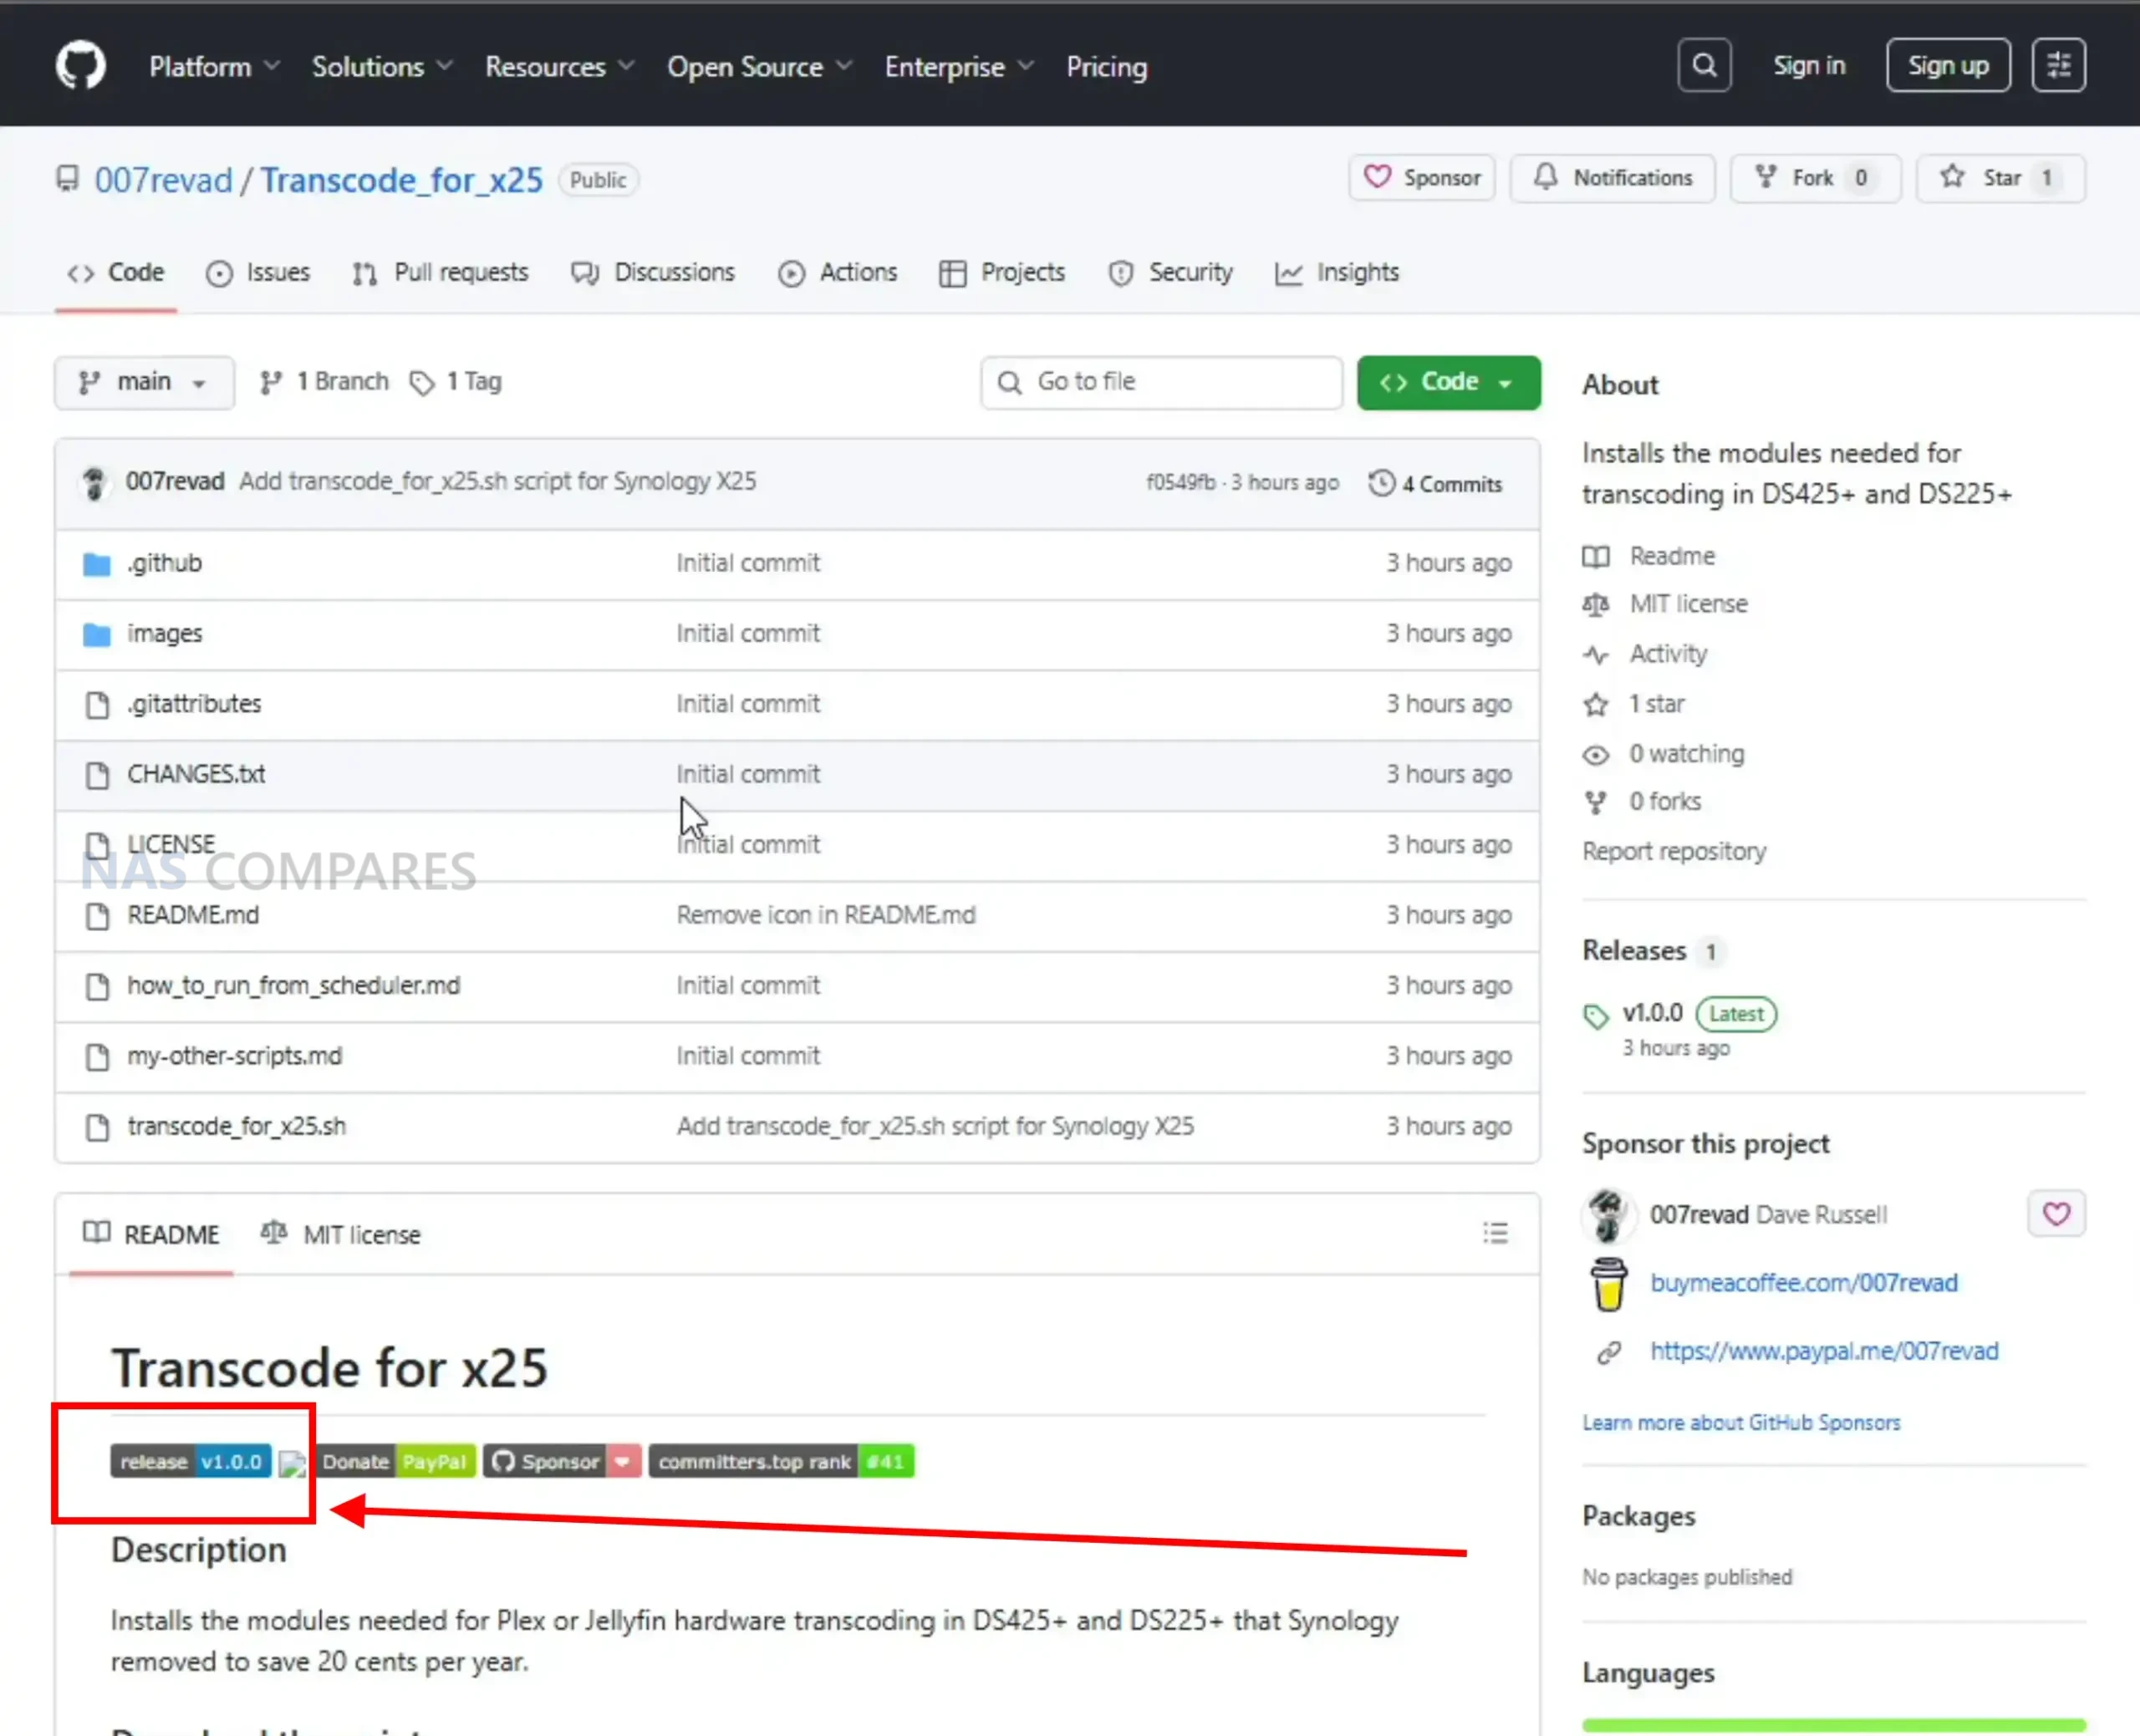
Task: Switch to the Code tab
Action: pos(116,273)
